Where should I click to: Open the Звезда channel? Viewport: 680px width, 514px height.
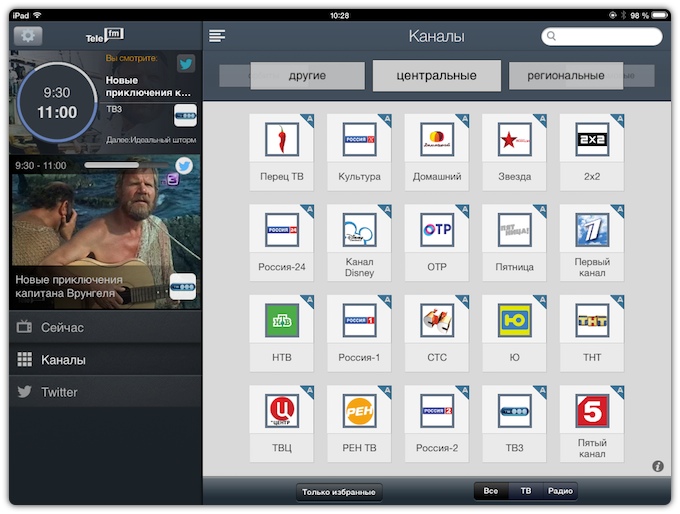click(x=514, y=152)
